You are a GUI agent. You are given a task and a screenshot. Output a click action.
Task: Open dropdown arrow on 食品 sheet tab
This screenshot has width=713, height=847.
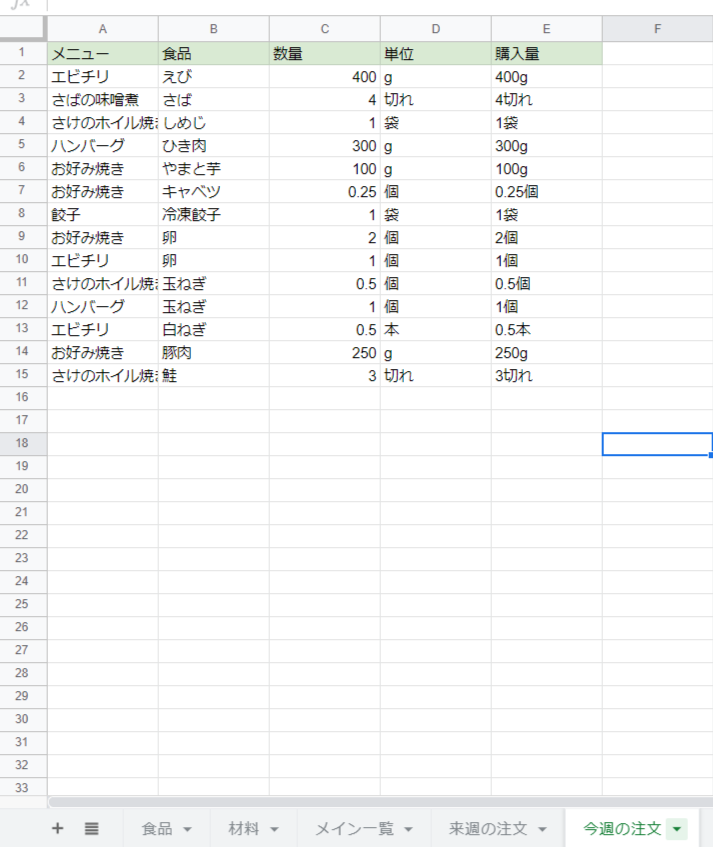click(x=187, y=829)
